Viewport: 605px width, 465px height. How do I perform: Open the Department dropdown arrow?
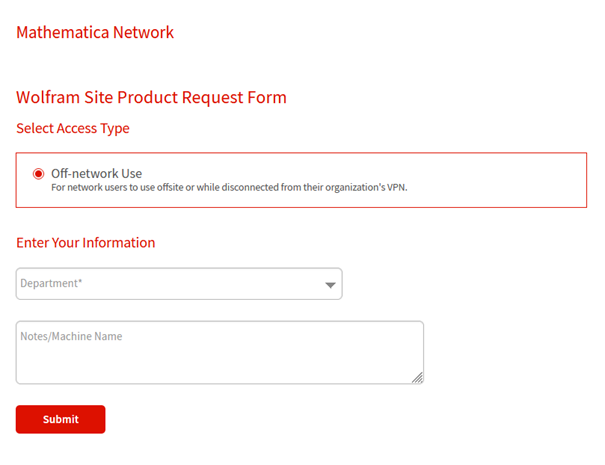pos(330,285)
